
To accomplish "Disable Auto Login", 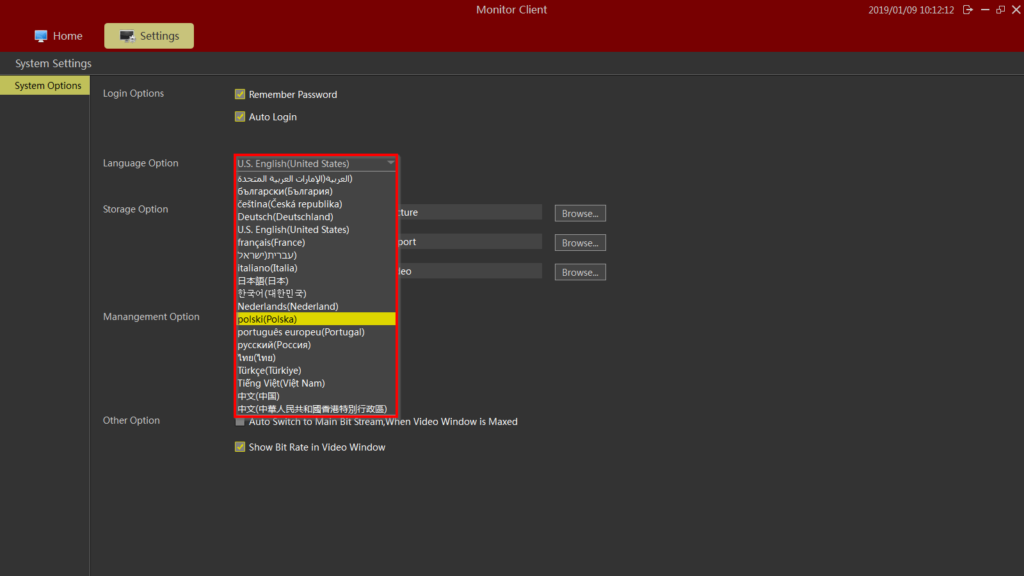I will pos(240,116).
